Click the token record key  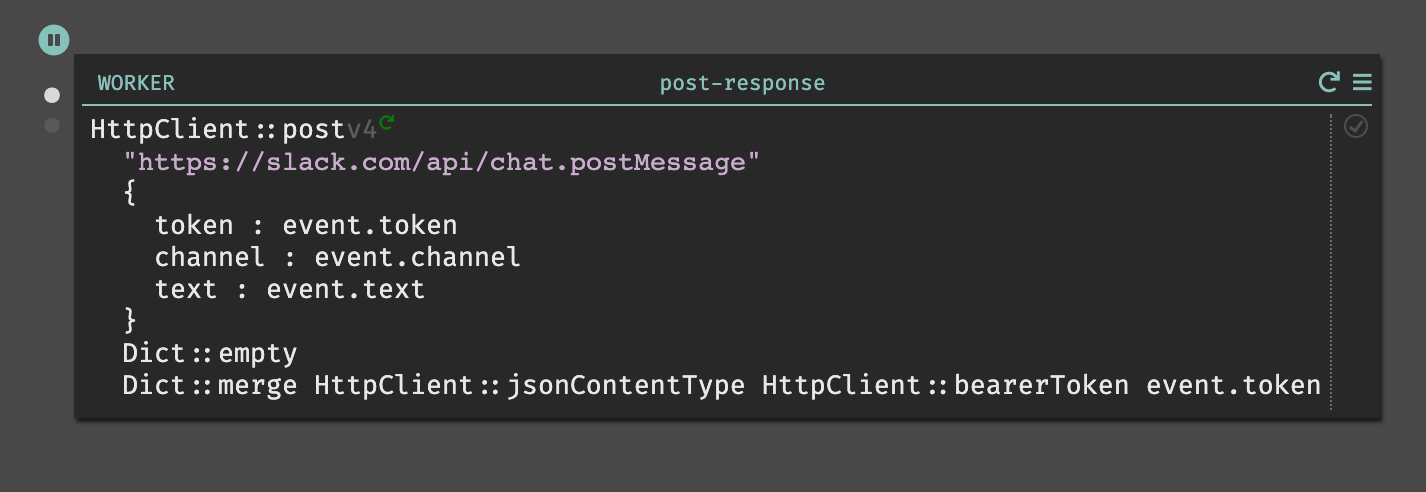(194, 226)
